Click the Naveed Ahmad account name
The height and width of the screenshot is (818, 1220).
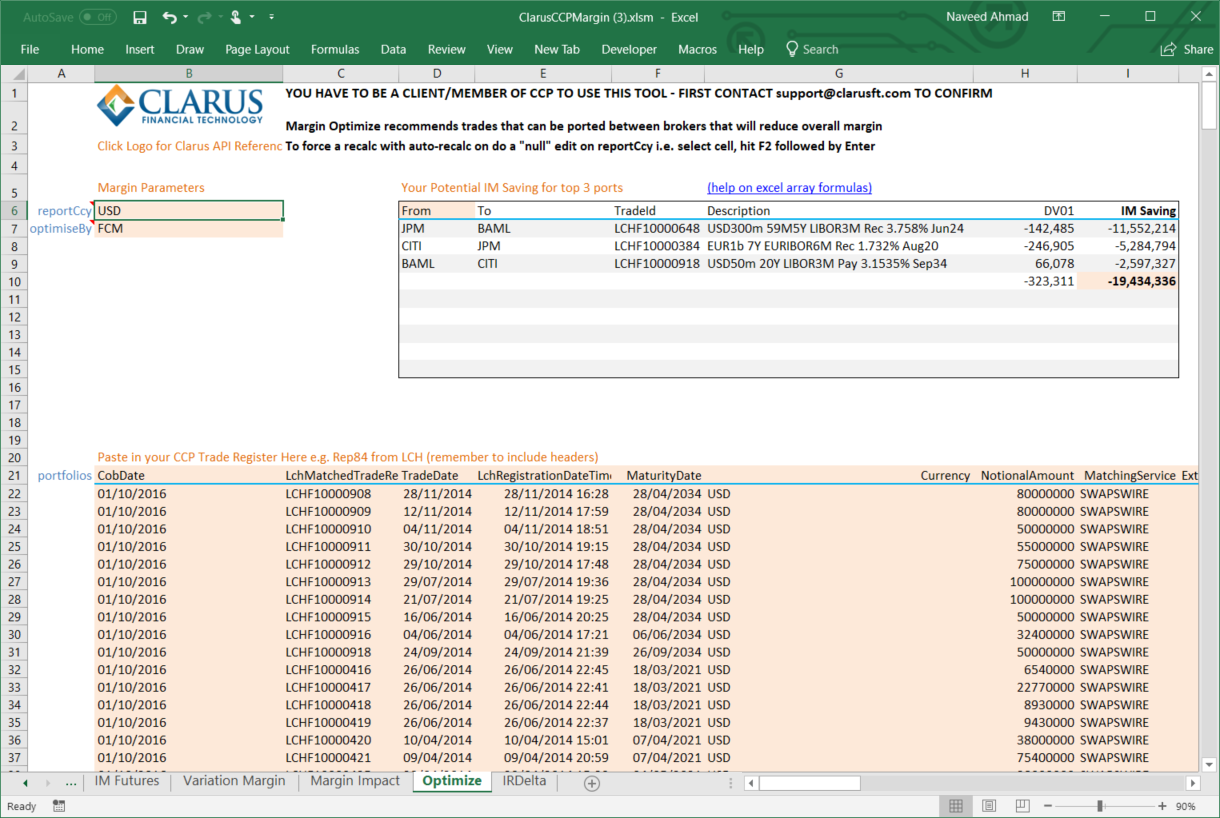pyautogui.click(x=985, y=17)
